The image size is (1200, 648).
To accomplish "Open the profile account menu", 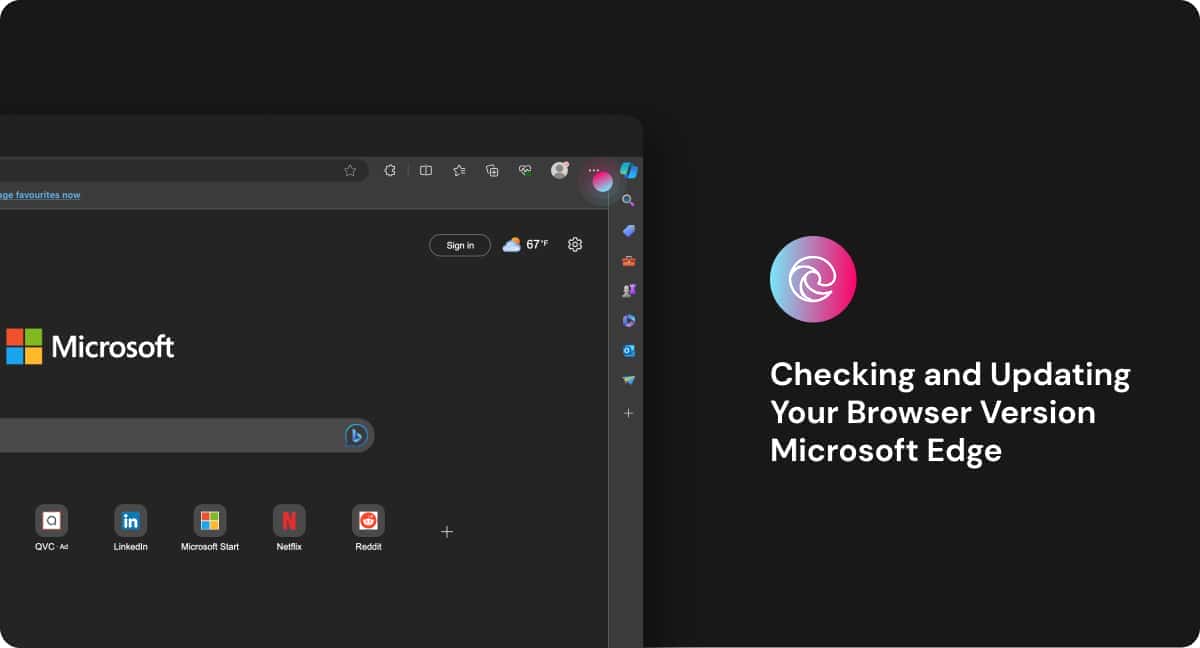I will (x=558, y=170).
